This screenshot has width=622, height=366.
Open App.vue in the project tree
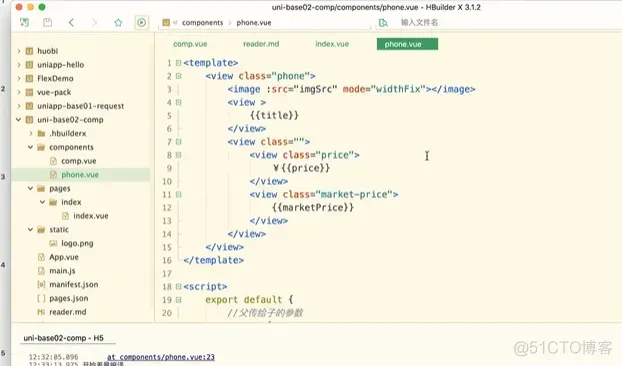click(64, 257)
